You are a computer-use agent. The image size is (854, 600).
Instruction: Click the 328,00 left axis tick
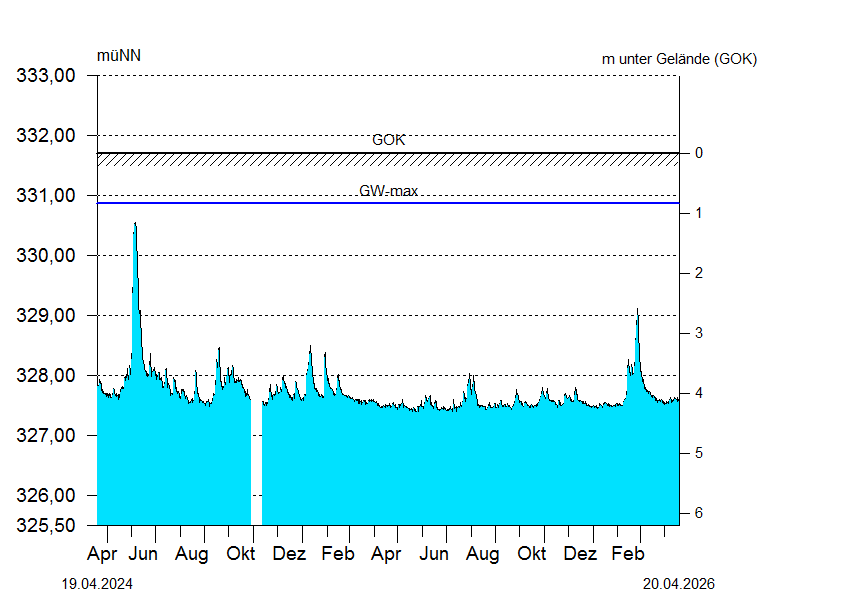click(49, 375)
